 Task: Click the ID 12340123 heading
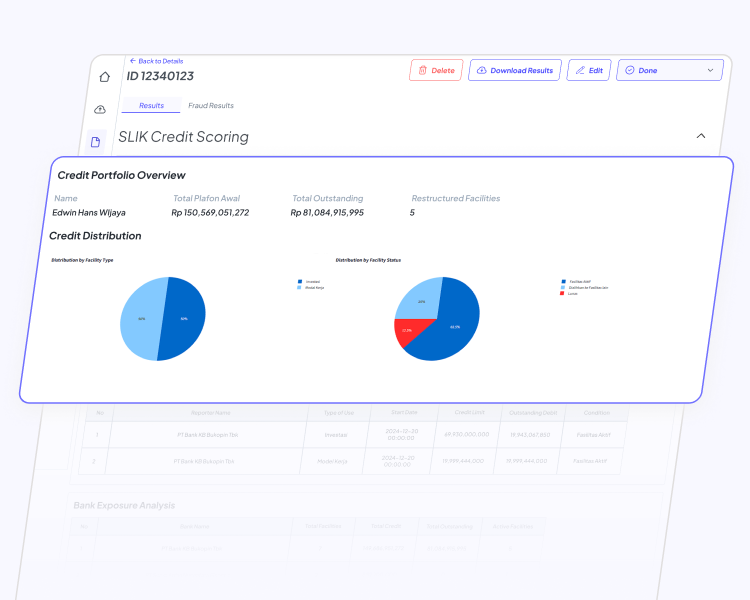[x=160, y=76]
